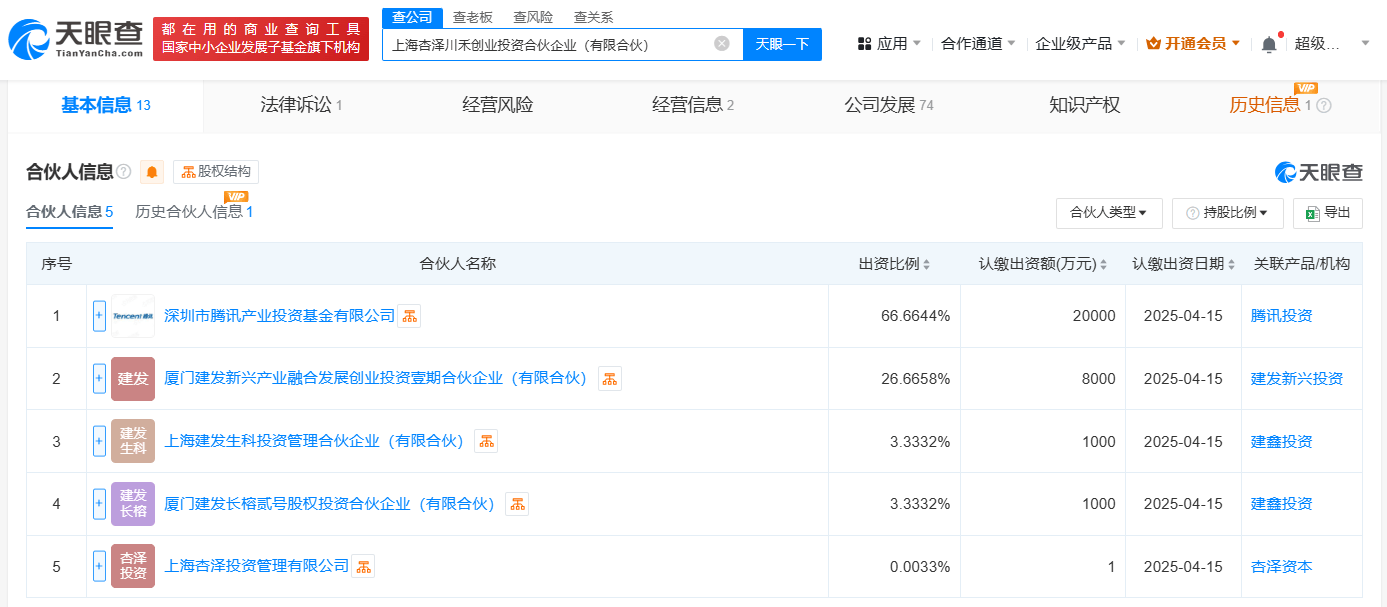Screen dimensions: 1387x607
Task: Open the 腾讯投资 related institution link
Action: pos(1281,316)
